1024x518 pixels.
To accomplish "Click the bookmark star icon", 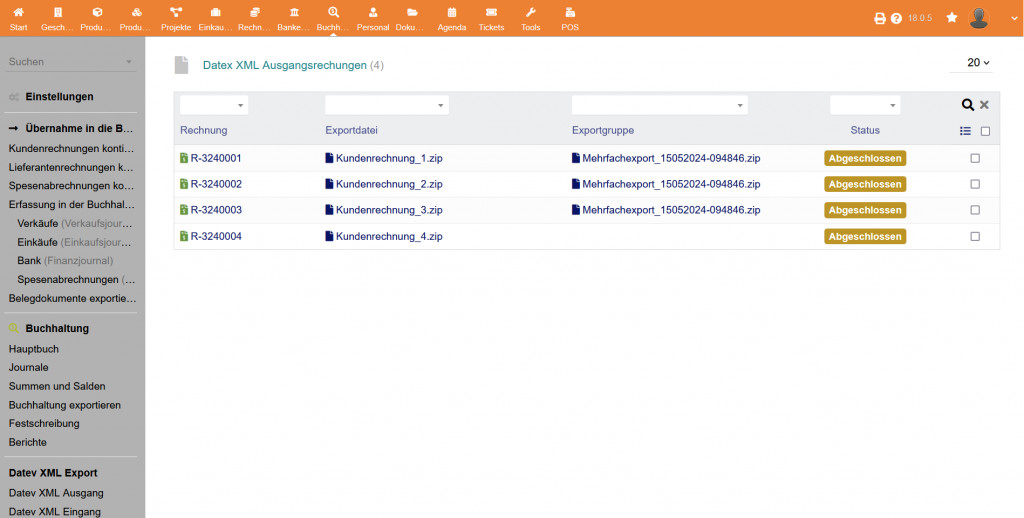I will [952, 18].
